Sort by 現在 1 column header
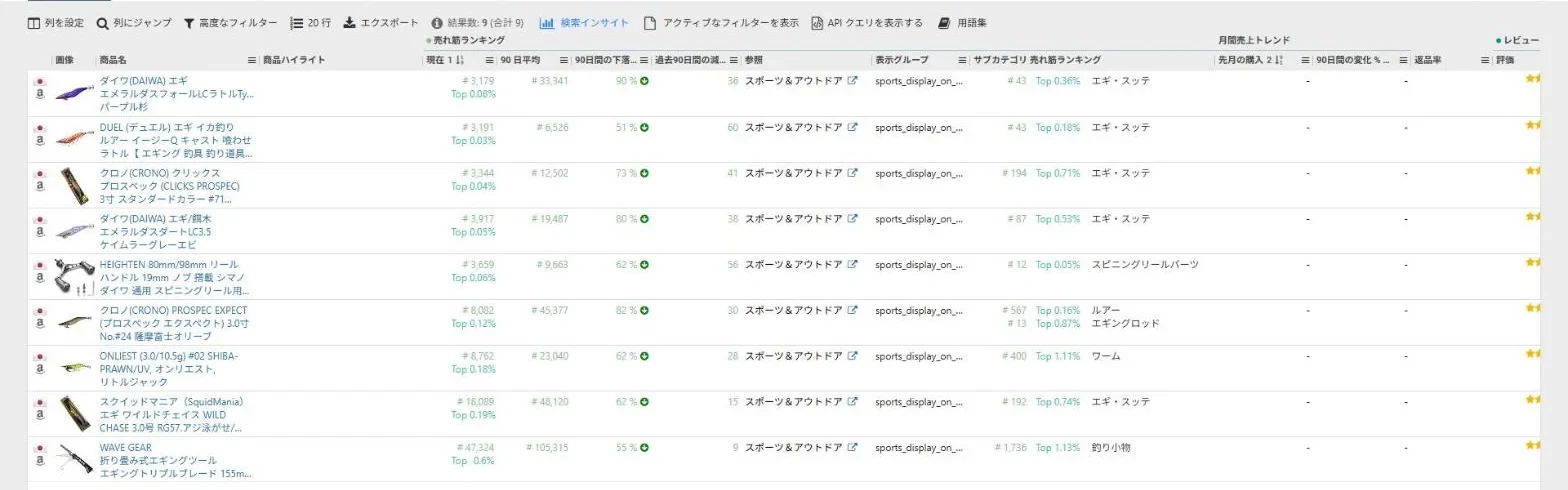 point(445,60)
